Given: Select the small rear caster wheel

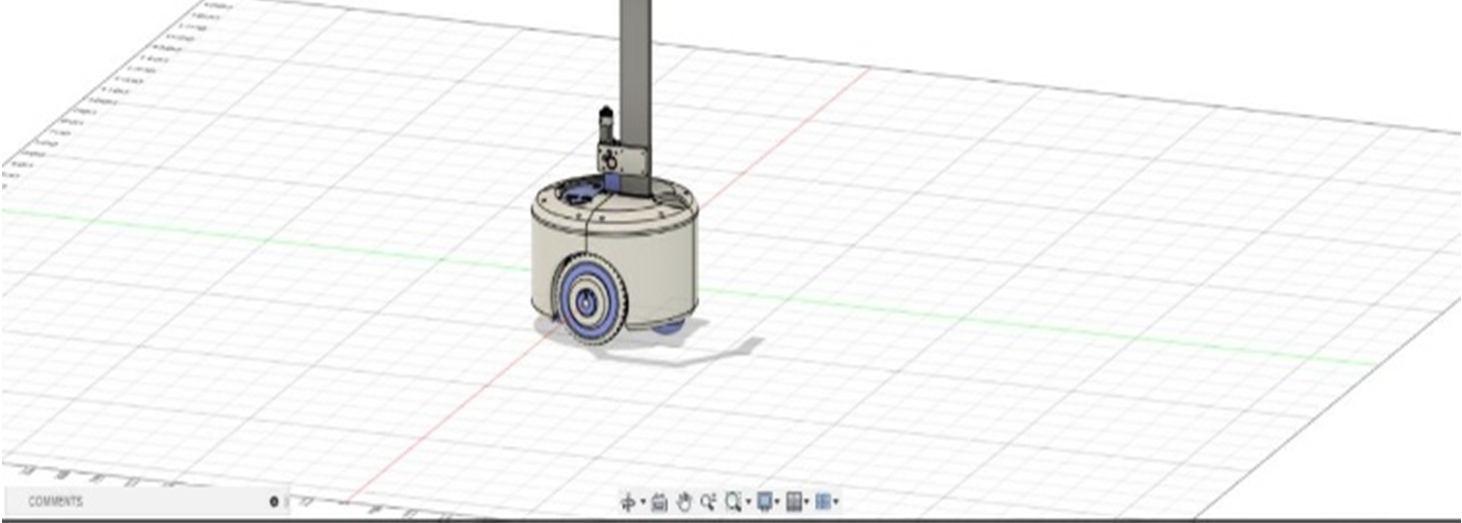Looking at the screenshot, I should [x=669, y=325].
